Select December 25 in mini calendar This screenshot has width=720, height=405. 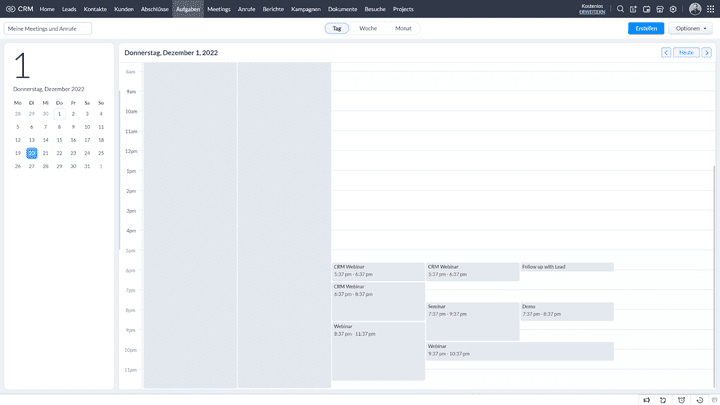coord(101,153)
